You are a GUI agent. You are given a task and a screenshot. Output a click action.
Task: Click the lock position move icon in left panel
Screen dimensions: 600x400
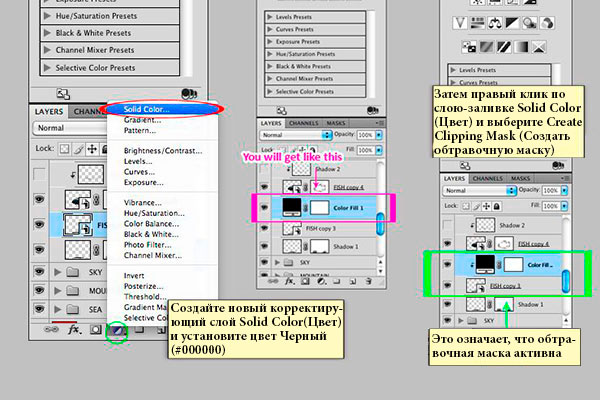[x=92, y=149]
